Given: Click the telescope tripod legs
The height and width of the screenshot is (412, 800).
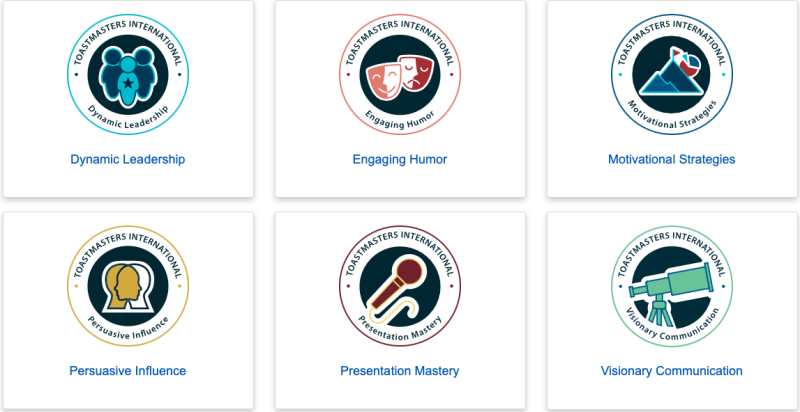Looking at the screenshot, I should coord(660,312).
